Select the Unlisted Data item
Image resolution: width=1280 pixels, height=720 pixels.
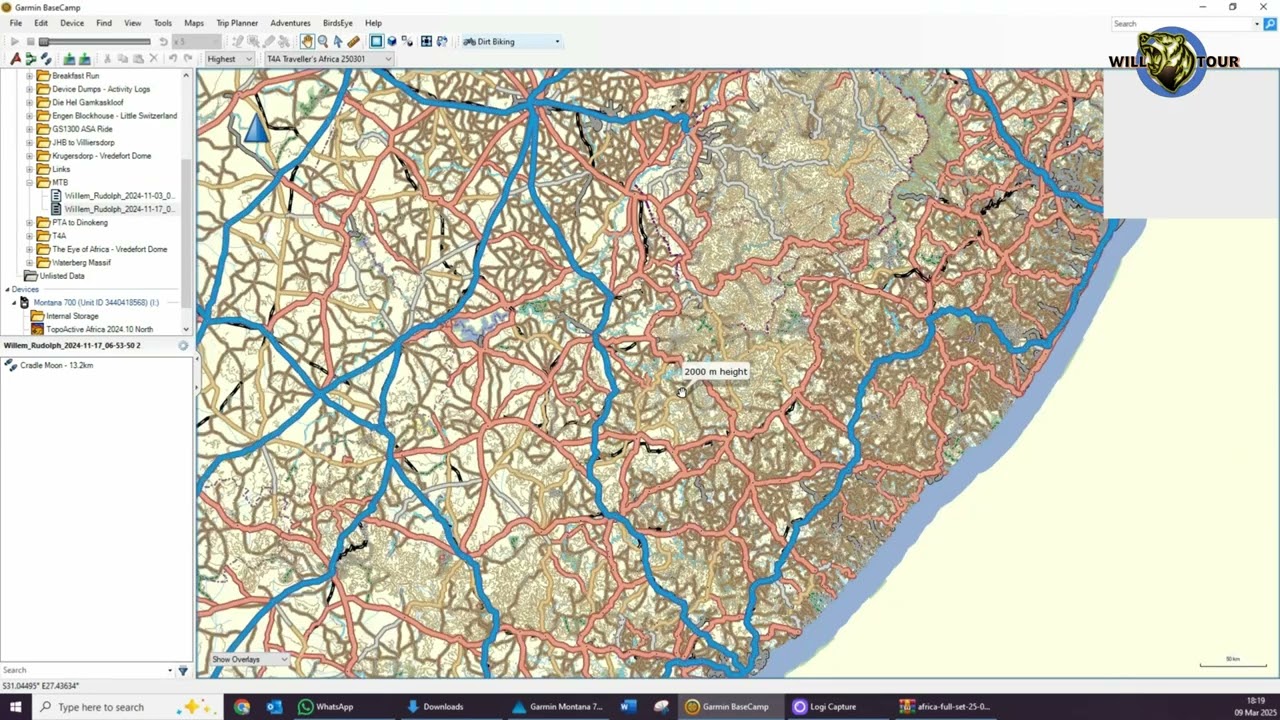pos(62,276)
